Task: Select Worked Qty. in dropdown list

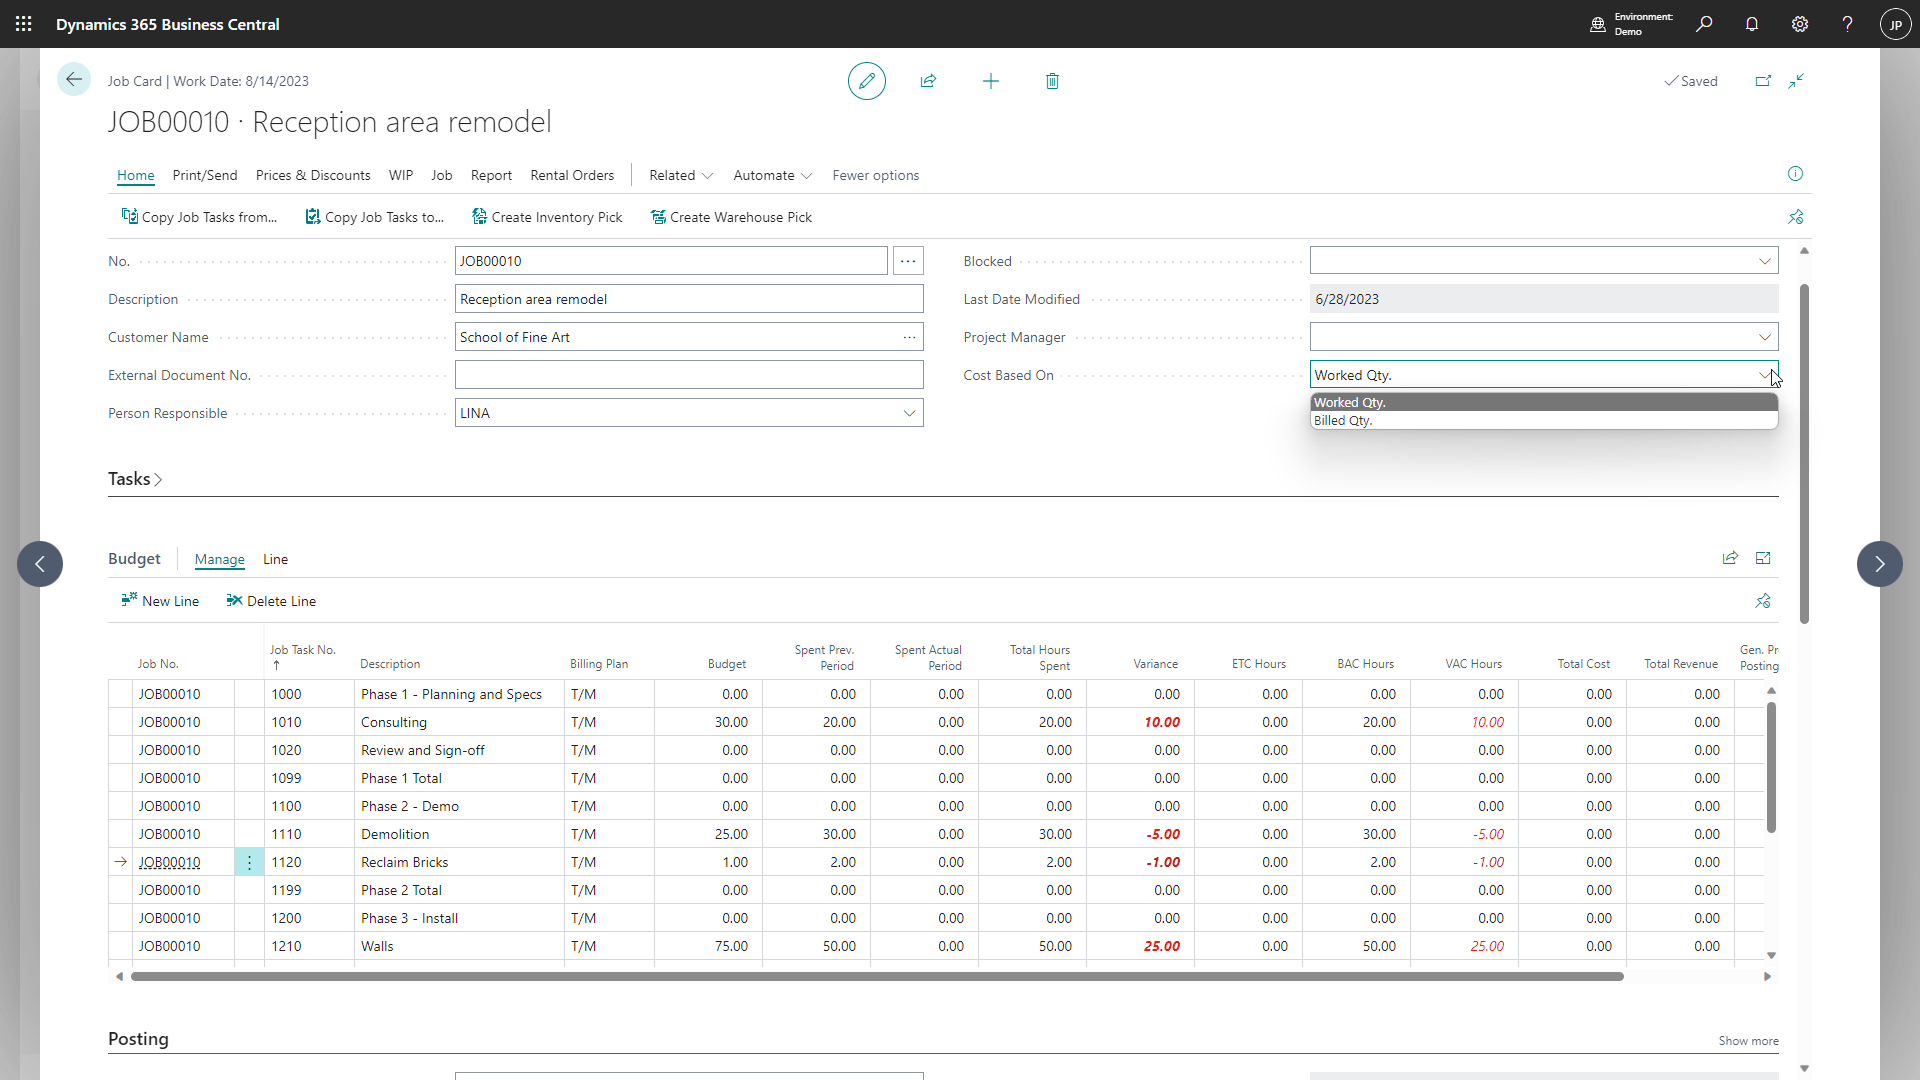Action: click(x=1544, y=402)
